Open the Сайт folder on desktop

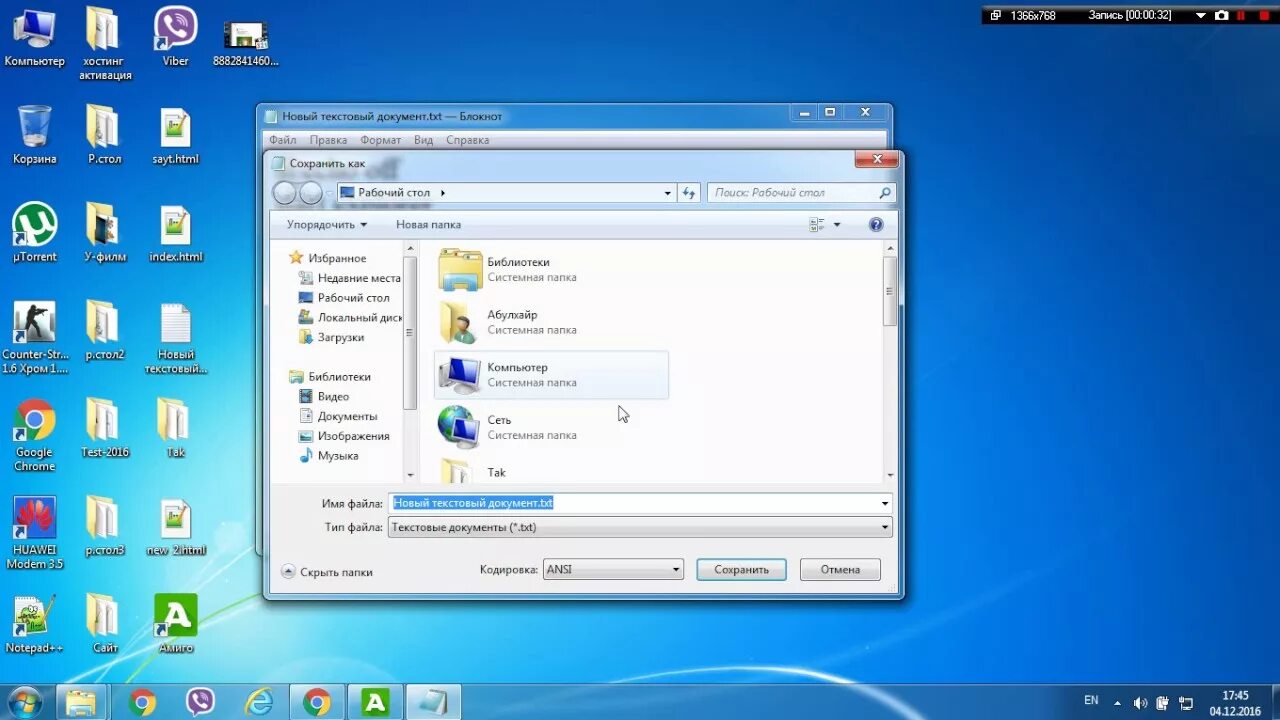[105, 625]
